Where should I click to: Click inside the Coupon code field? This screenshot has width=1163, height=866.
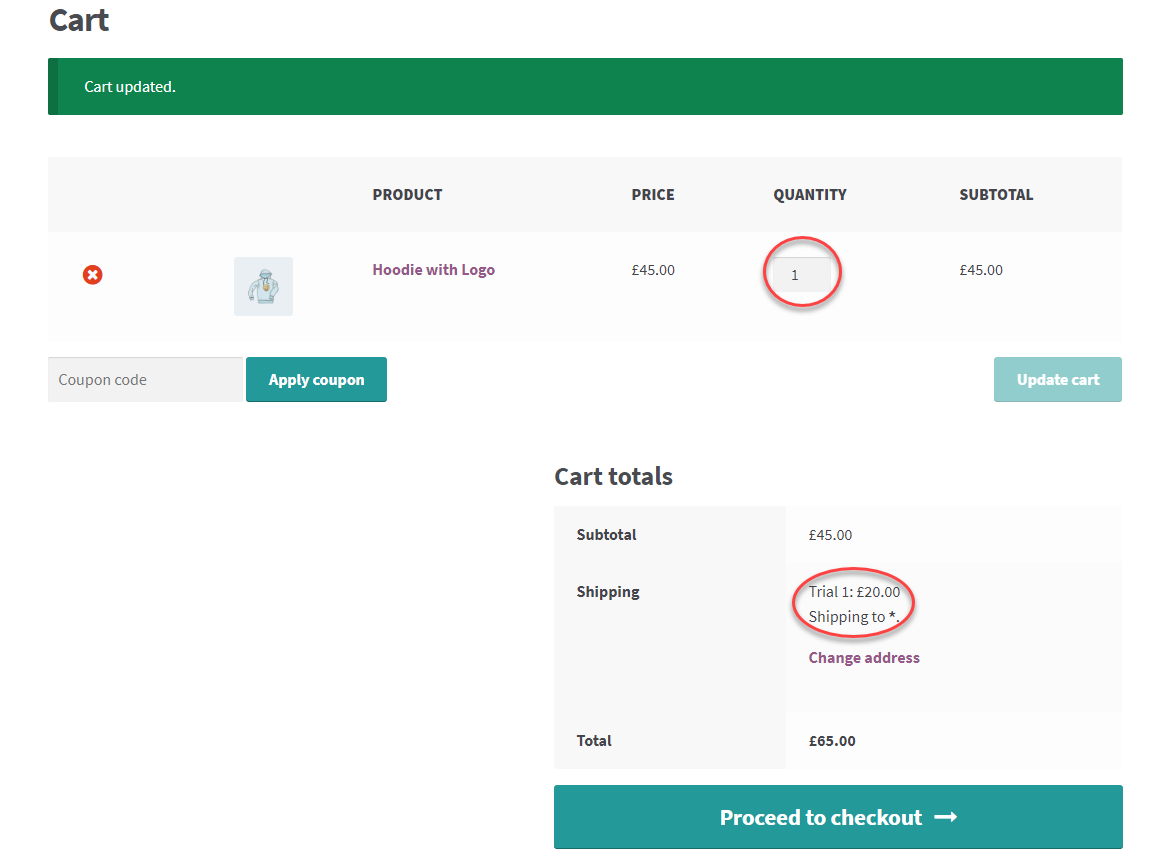click(x=144, y=379)
